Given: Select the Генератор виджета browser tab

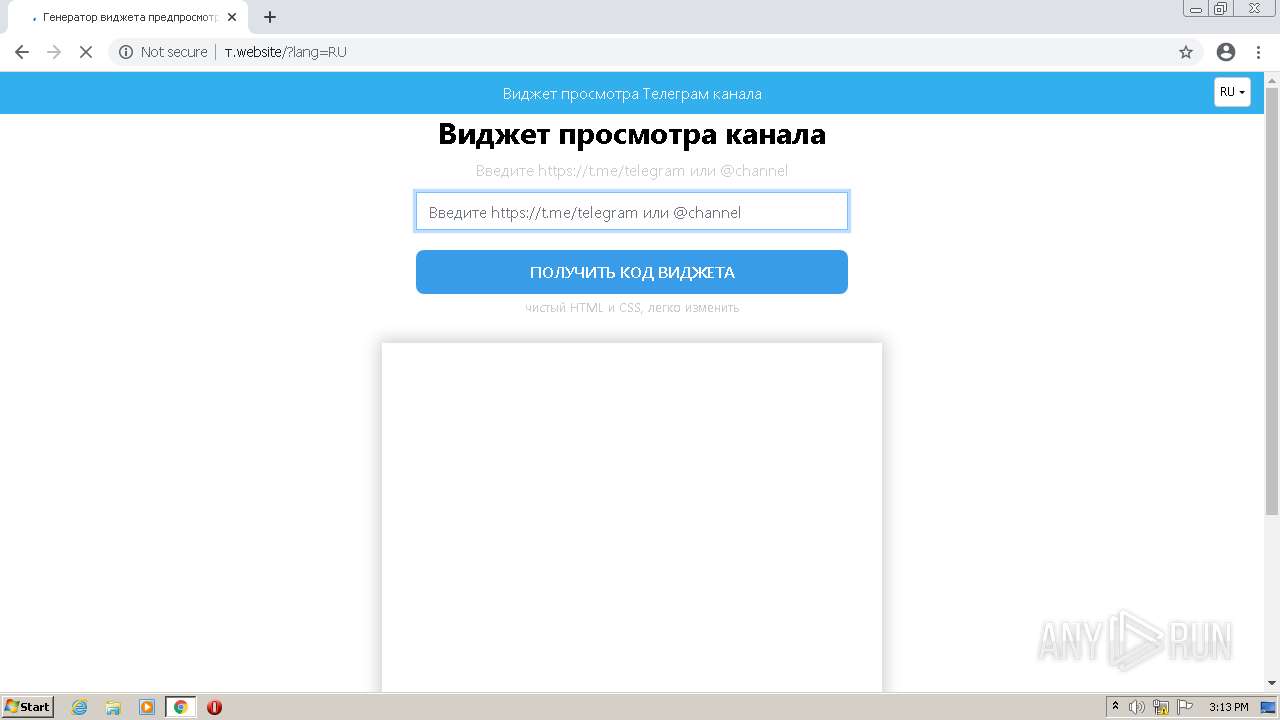Looking at the screenshot, I should (128, 17).
